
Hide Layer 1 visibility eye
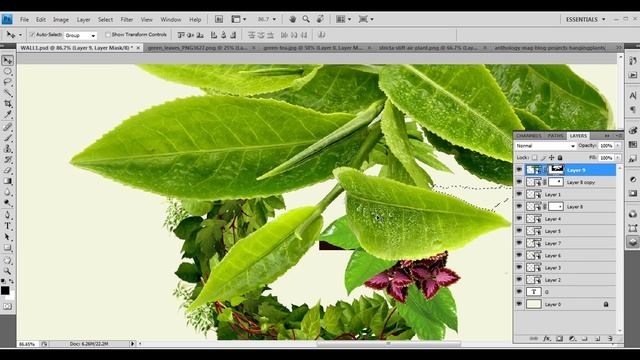click(x=519, y=194)
